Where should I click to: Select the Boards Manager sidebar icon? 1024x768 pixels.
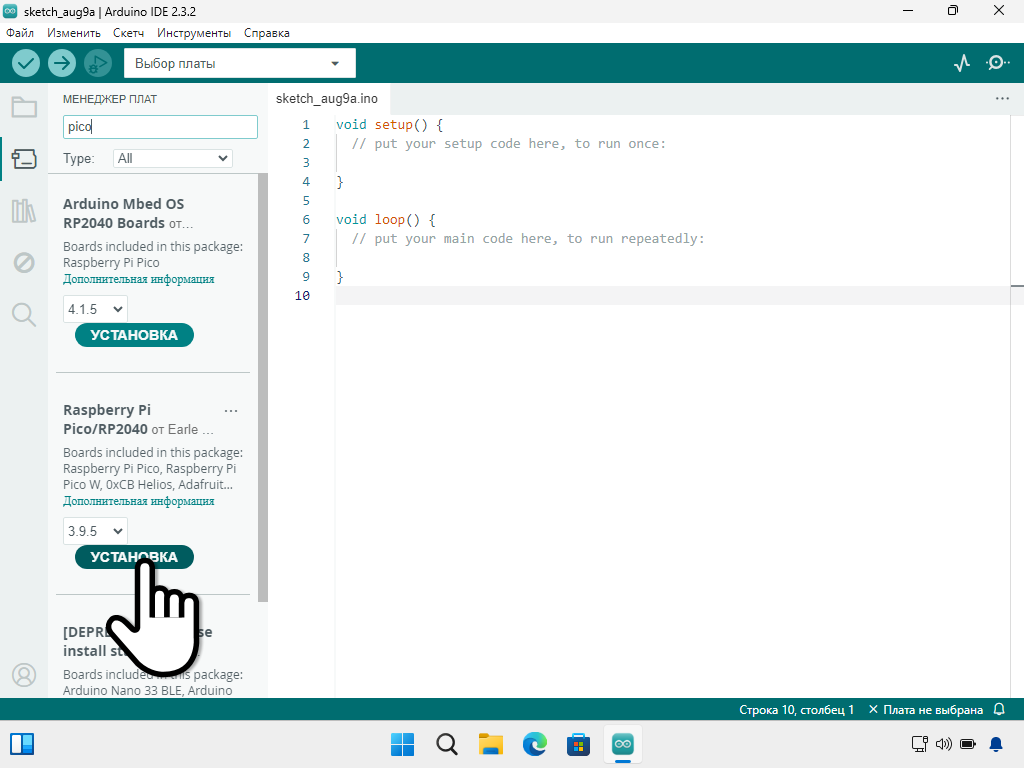coord(24,159)
